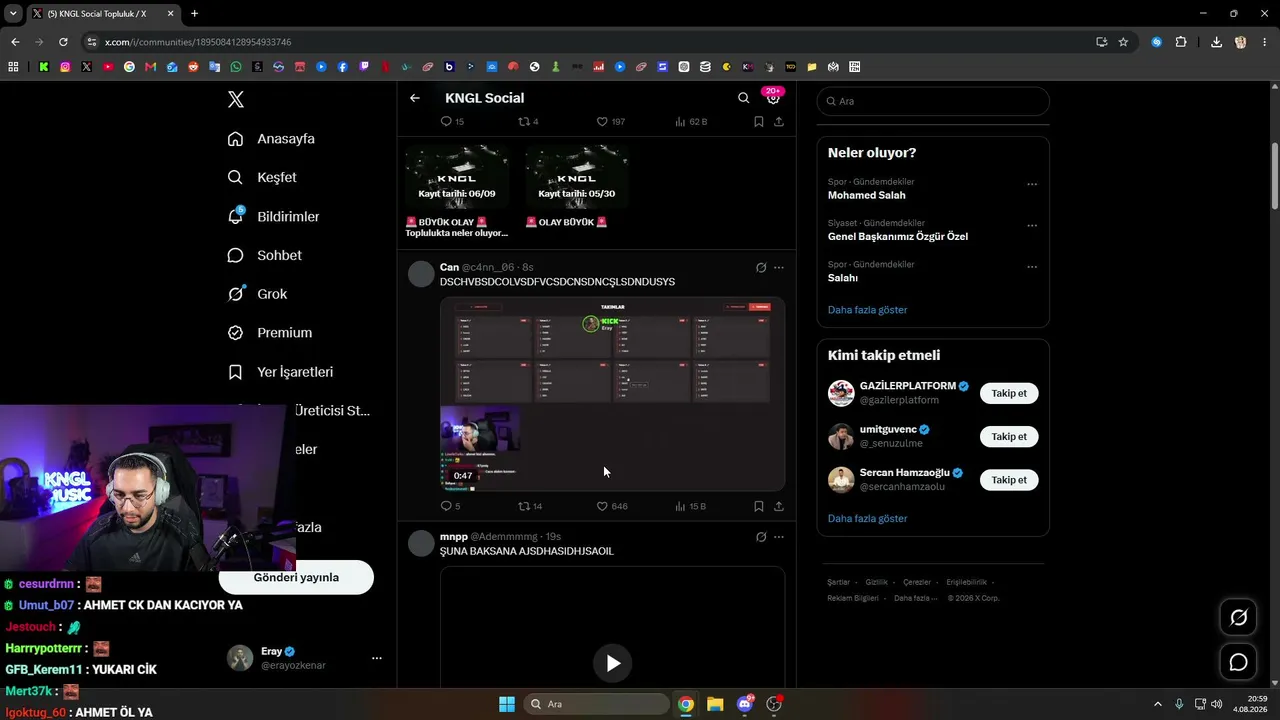1280x720 pixels.
Task: Follow umitguvenc with Takip et
Action: pos(1009,436)
